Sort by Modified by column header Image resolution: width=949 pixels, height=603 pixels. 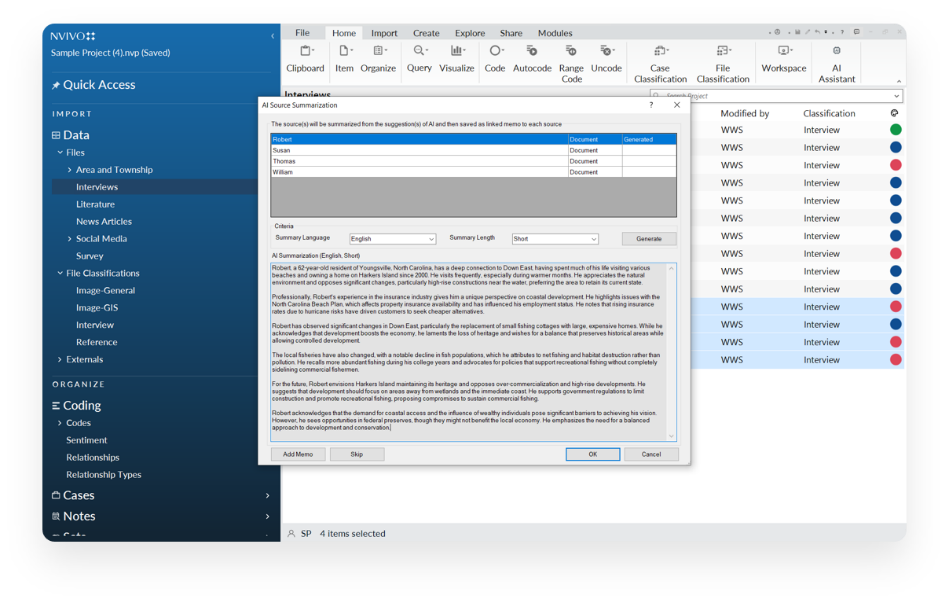(744, 113)
